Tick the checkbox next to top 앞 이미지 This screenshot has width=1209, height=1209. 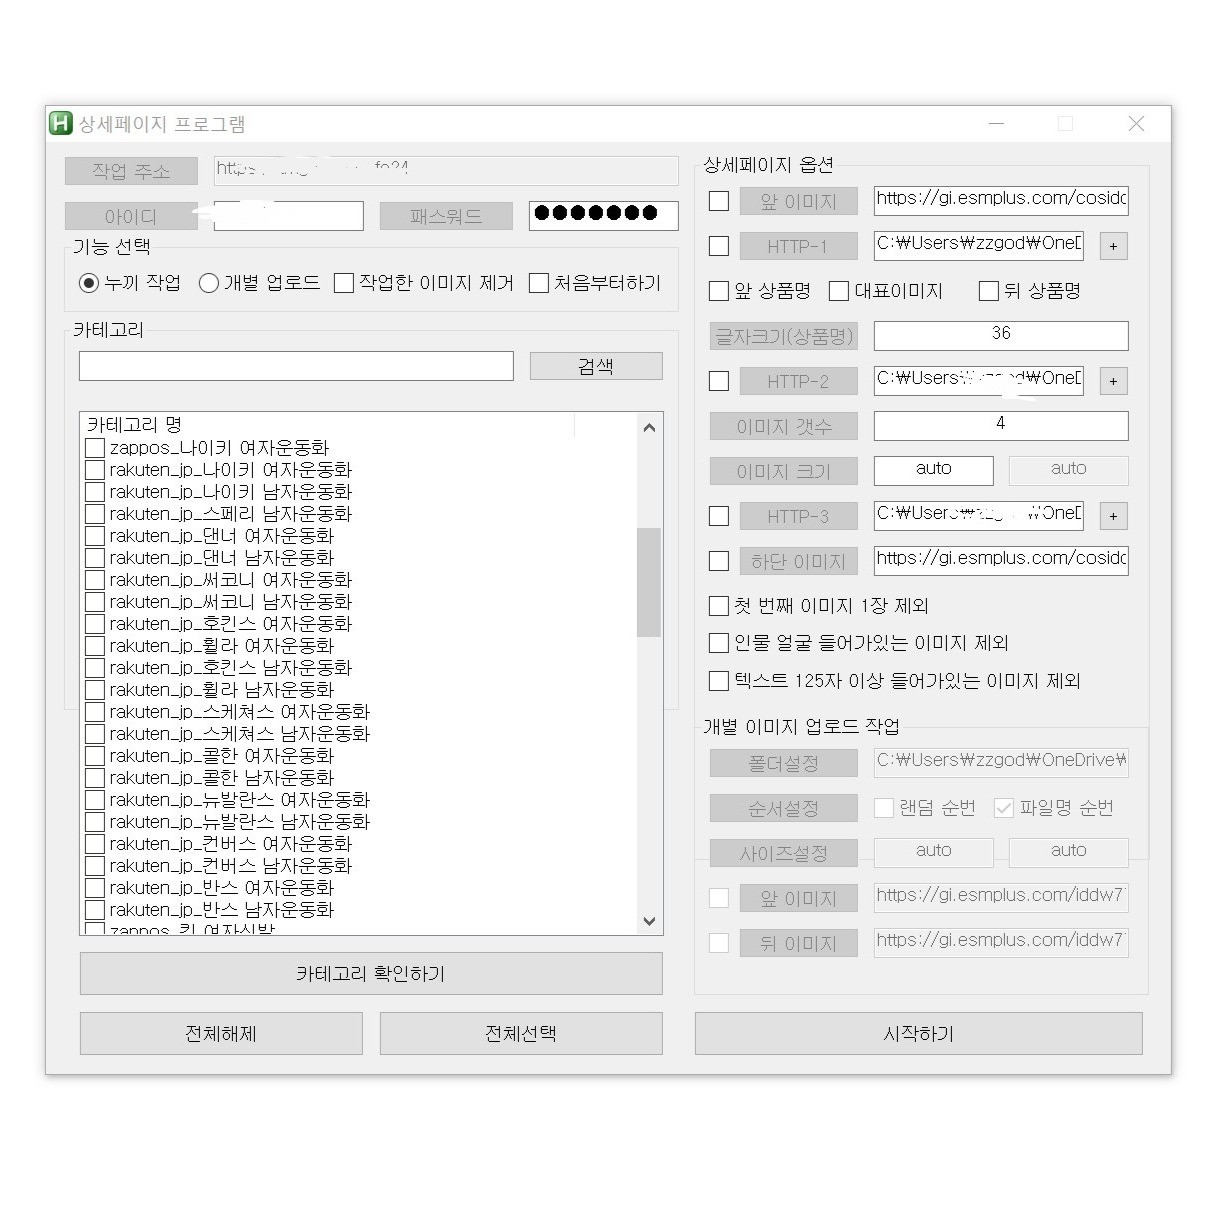coord(718,201)
